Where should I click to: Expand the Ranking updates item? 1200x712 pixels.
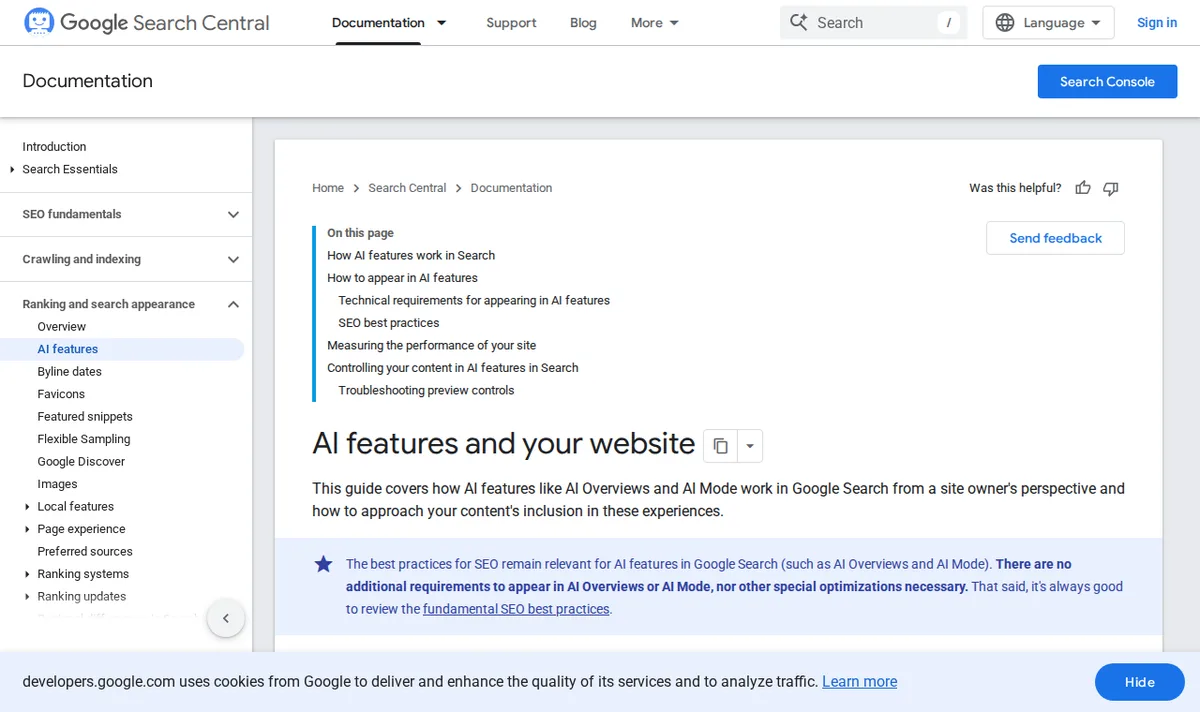click(27, 596)
